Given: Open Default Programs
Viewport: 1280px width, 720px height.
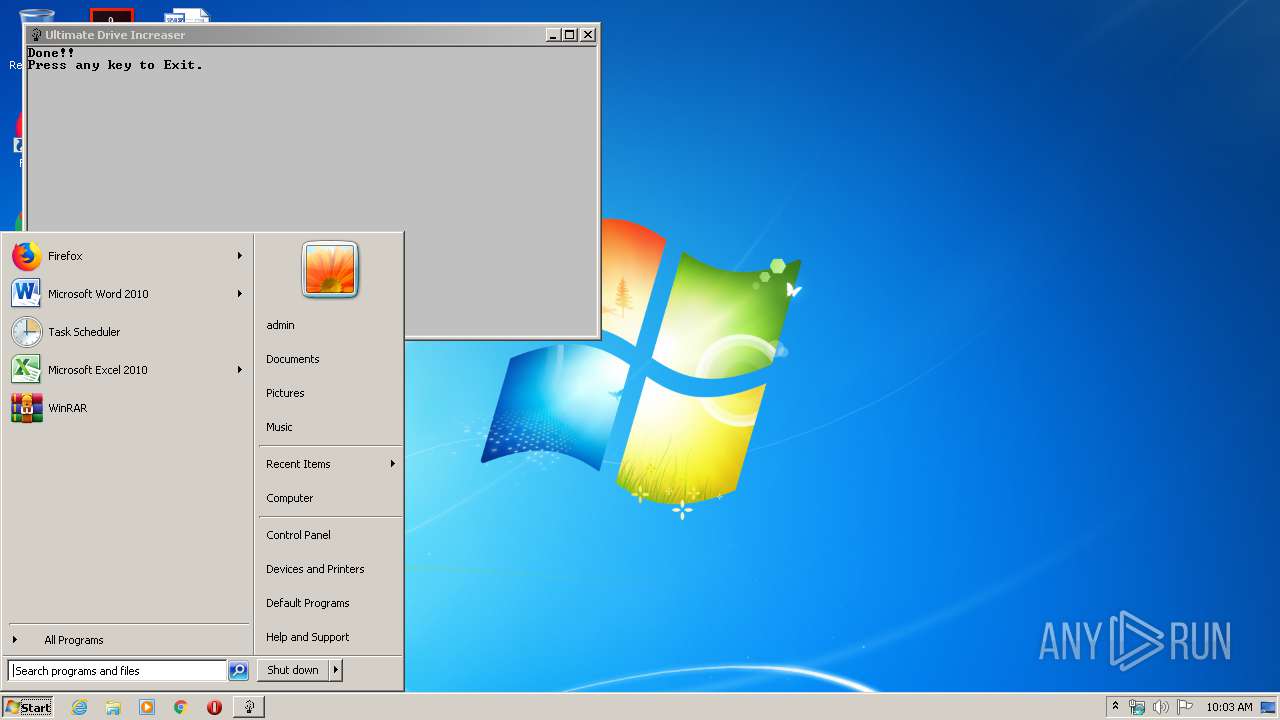Looking at the screenshot, I should point(330,603).
